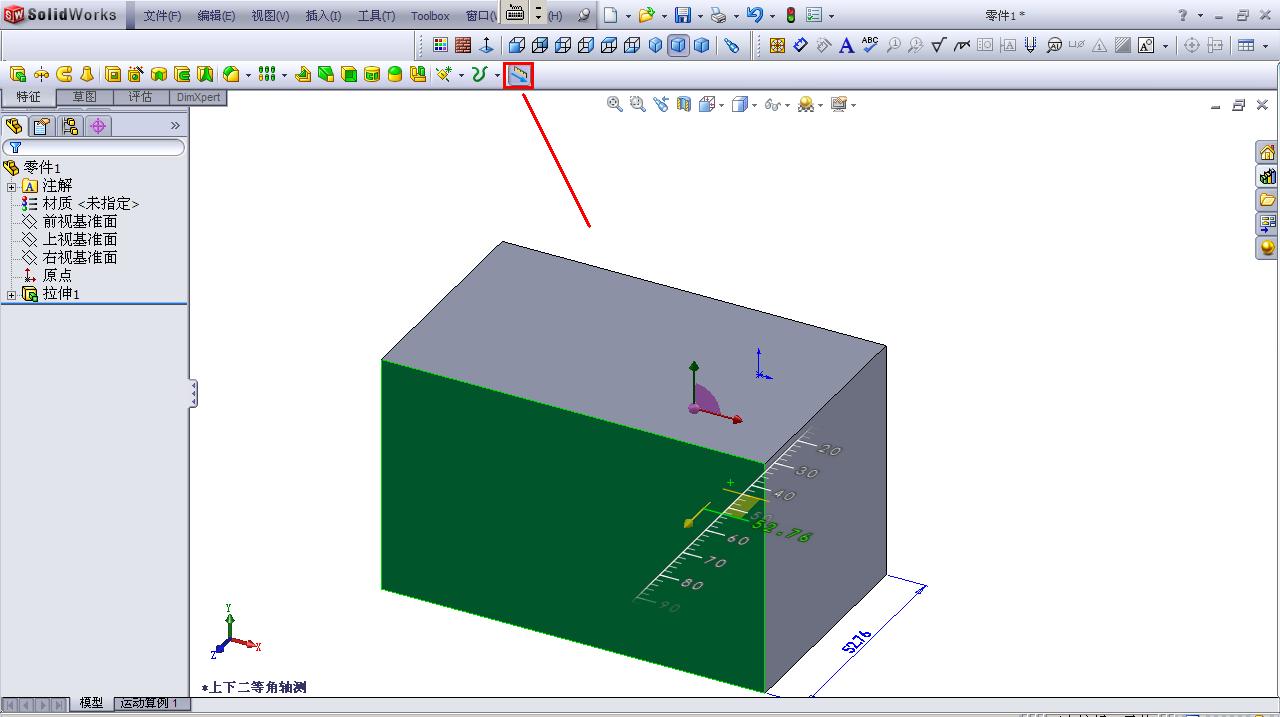
Task: Click the Spell Checker ABC icon
Action: 869,45
